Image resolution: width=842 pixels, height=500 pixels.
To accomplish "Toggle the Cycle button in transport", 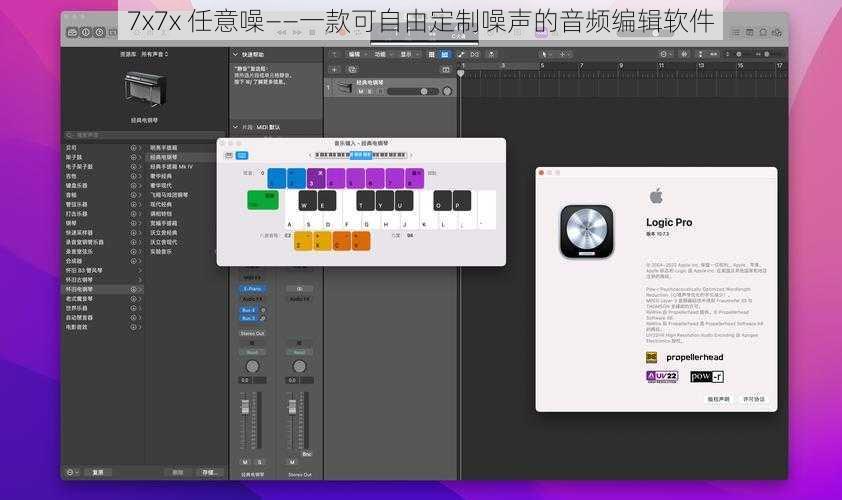I will pyautogui.click(x=359, y=33).
